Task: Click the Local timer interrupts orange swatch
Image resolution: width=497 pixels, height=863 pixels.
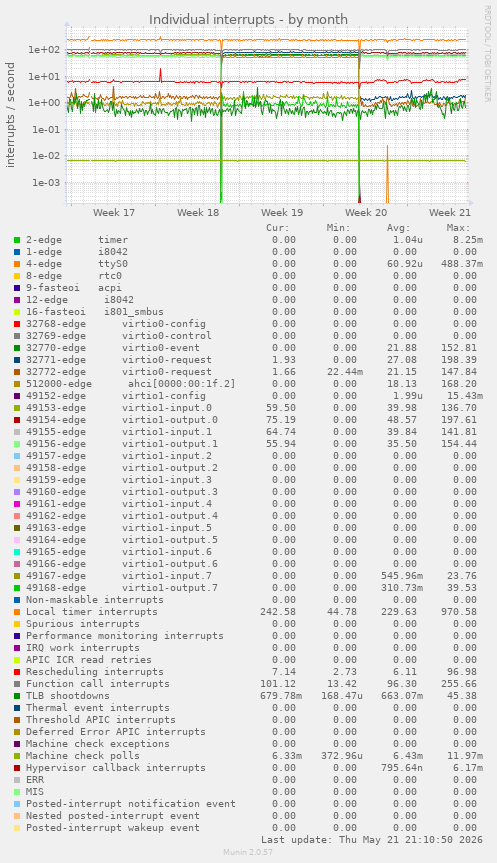Action: pyautogui.click(x=17, y=612)
